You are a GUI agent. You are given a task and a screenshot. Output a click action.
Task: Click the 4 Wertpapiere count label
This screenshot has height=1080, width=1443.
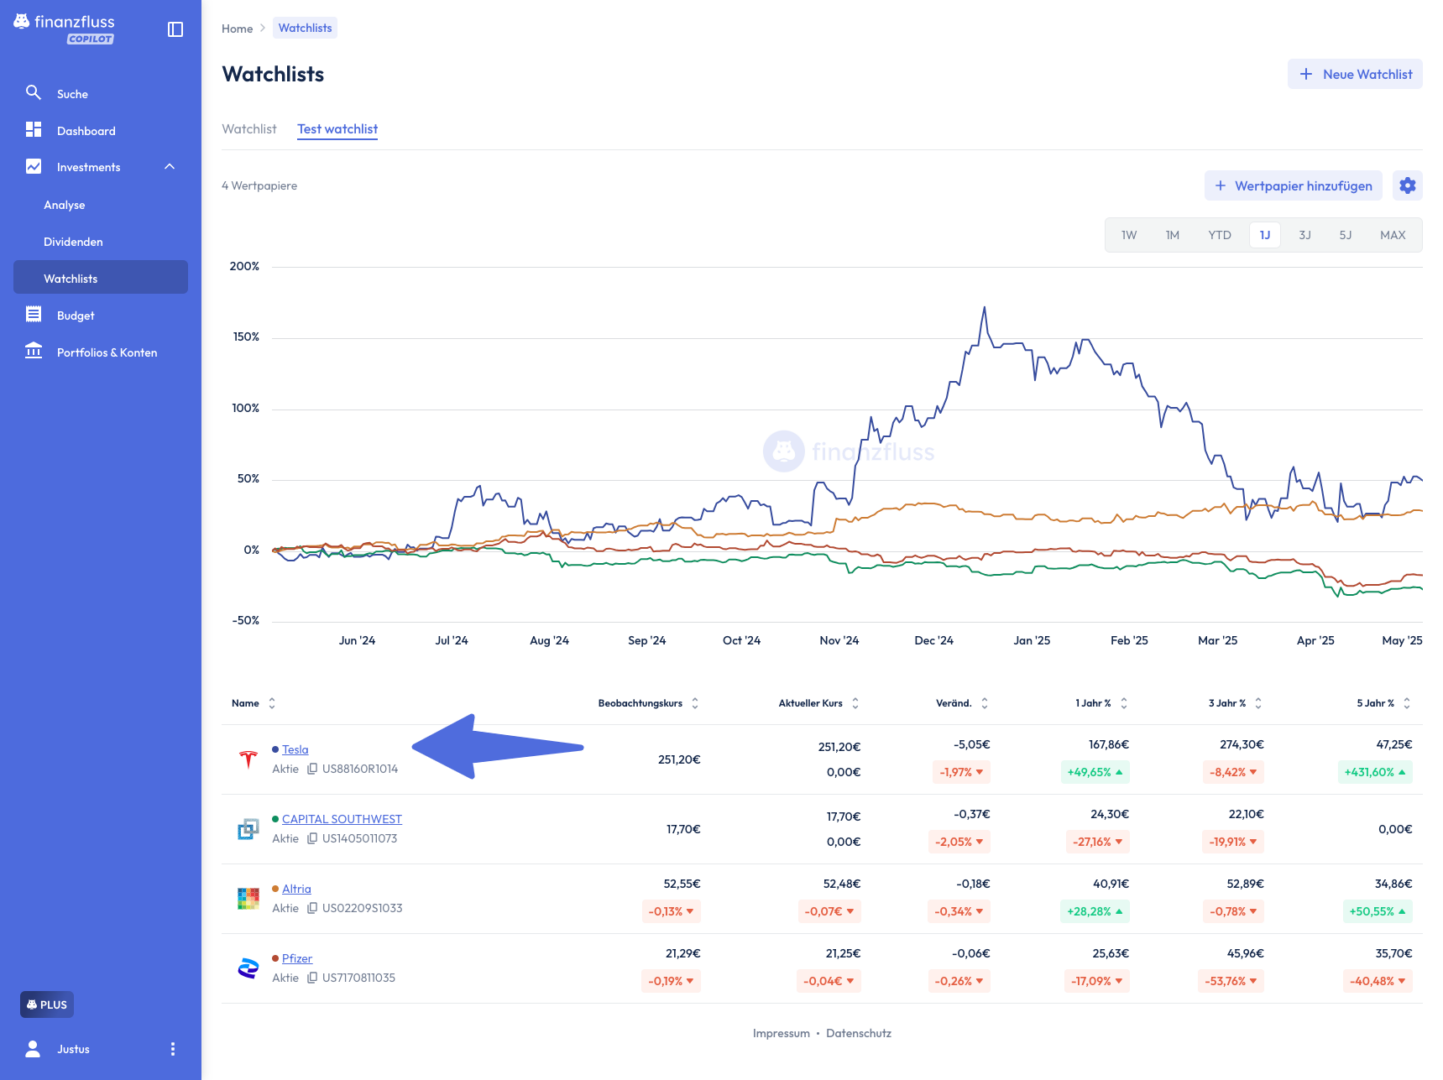259,186
